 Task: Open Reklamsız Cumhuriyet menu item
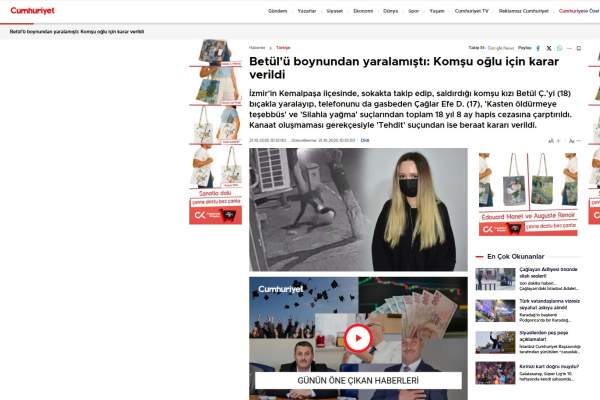tap(523, 11)
